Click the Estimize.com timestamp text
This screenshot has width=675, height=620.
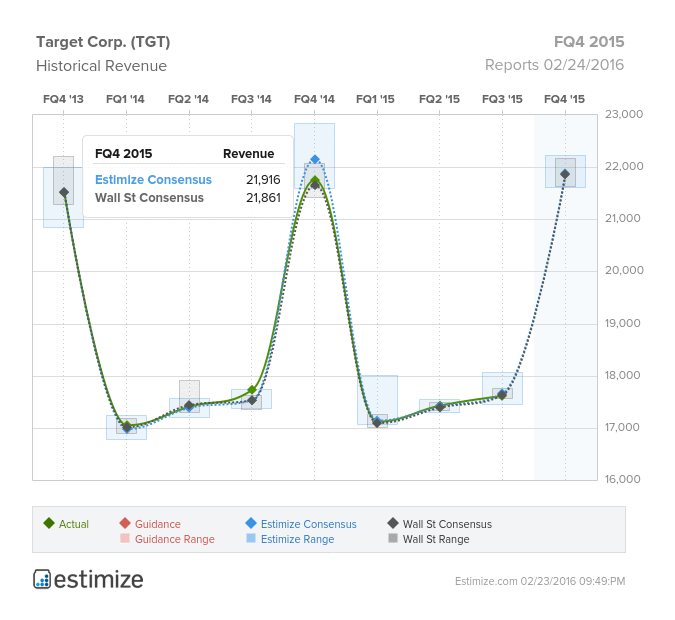click(540, 581)
